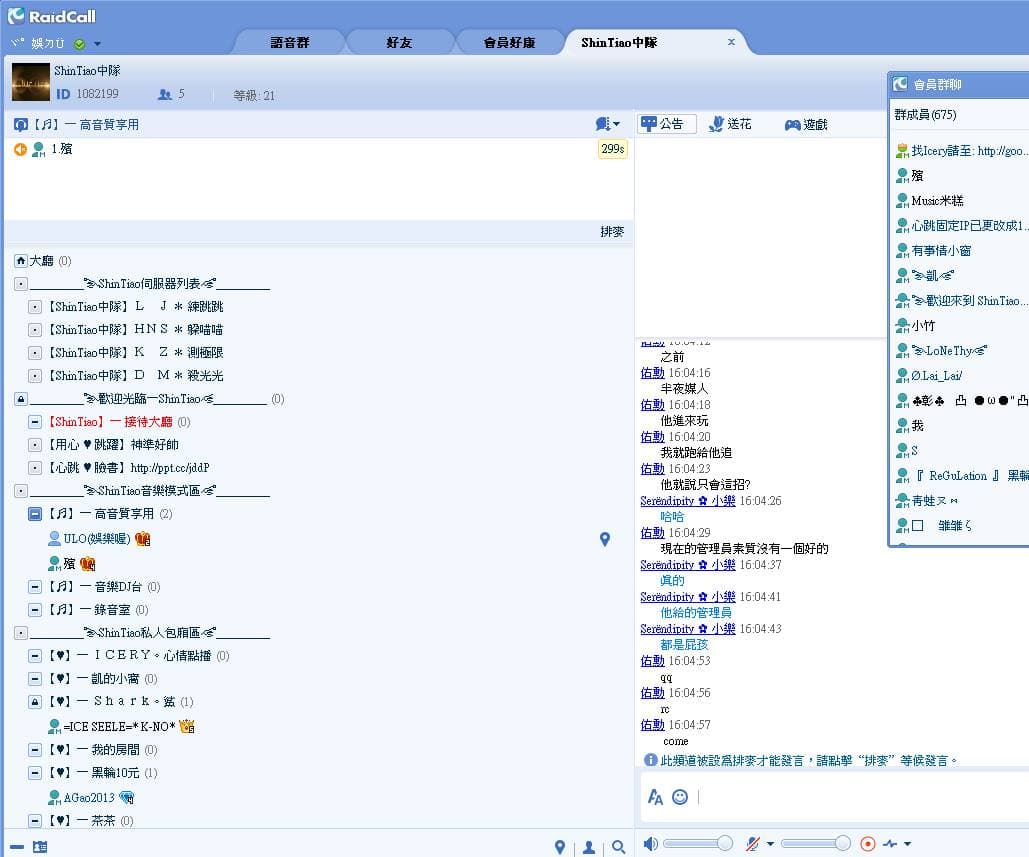The height and width of the screenshot is (857, 1029).
Task: Unmute the microphone icon
Action: click(x=752, y=842)
